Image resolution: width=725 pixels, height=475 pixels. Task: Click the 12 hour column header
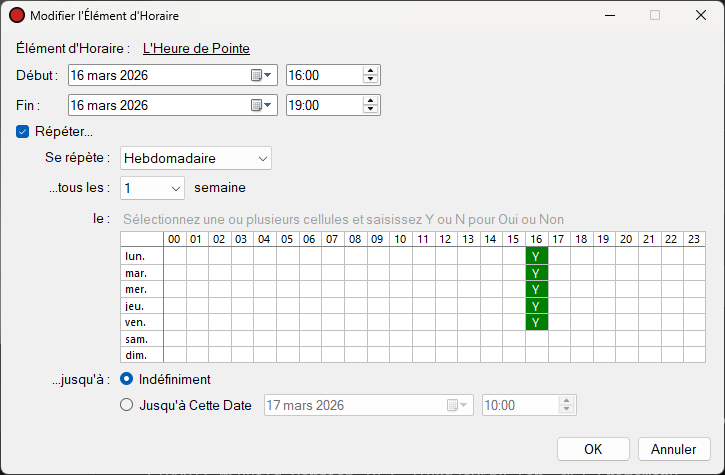point(446,239)
